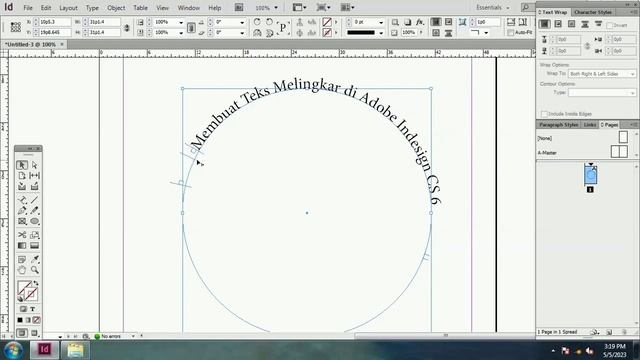Open the Bridge icon in menu bar
This screenshot has width=640, height=360.
pos(239,7)
